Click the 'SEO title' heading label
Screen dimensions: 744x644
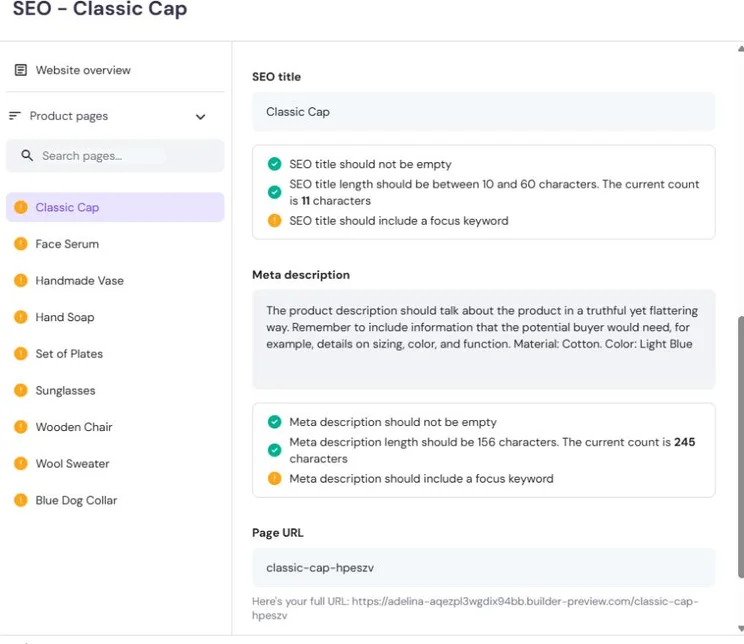coord(276,77)
